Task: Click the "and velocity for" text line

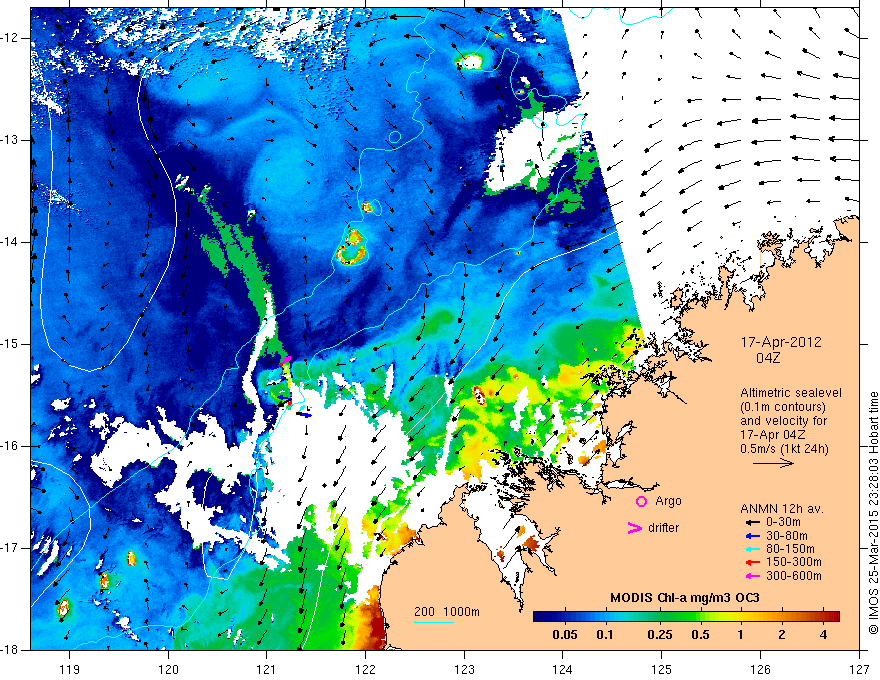Action: click(x=783, y=420)
